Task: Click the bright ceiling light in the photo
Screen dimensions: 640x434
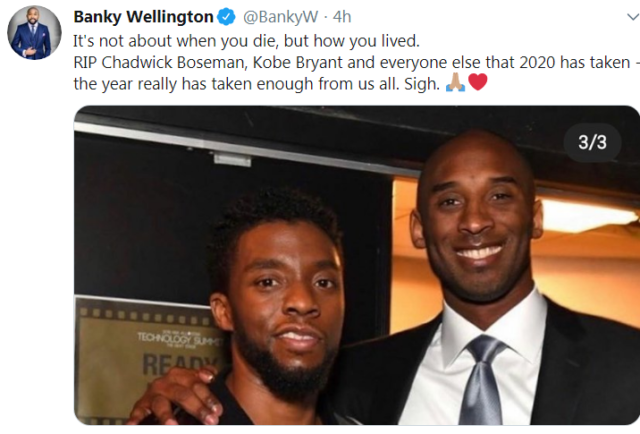Action: (x=586, y=216)
